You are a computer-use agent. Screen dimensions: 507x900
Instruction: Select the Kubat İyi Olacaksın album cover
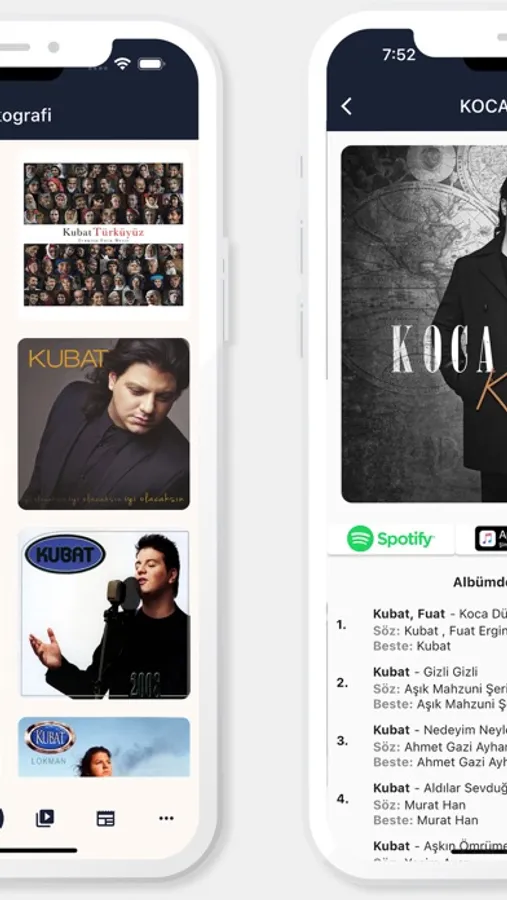(x=103, y=424)
